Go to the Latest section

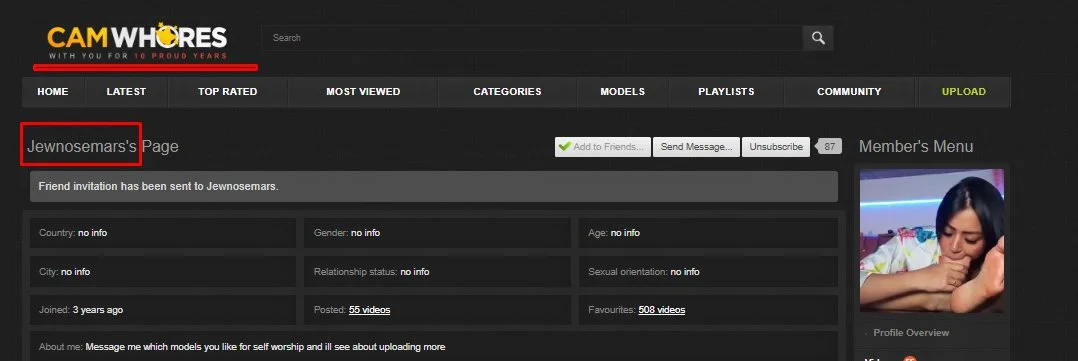coord(126,91)
